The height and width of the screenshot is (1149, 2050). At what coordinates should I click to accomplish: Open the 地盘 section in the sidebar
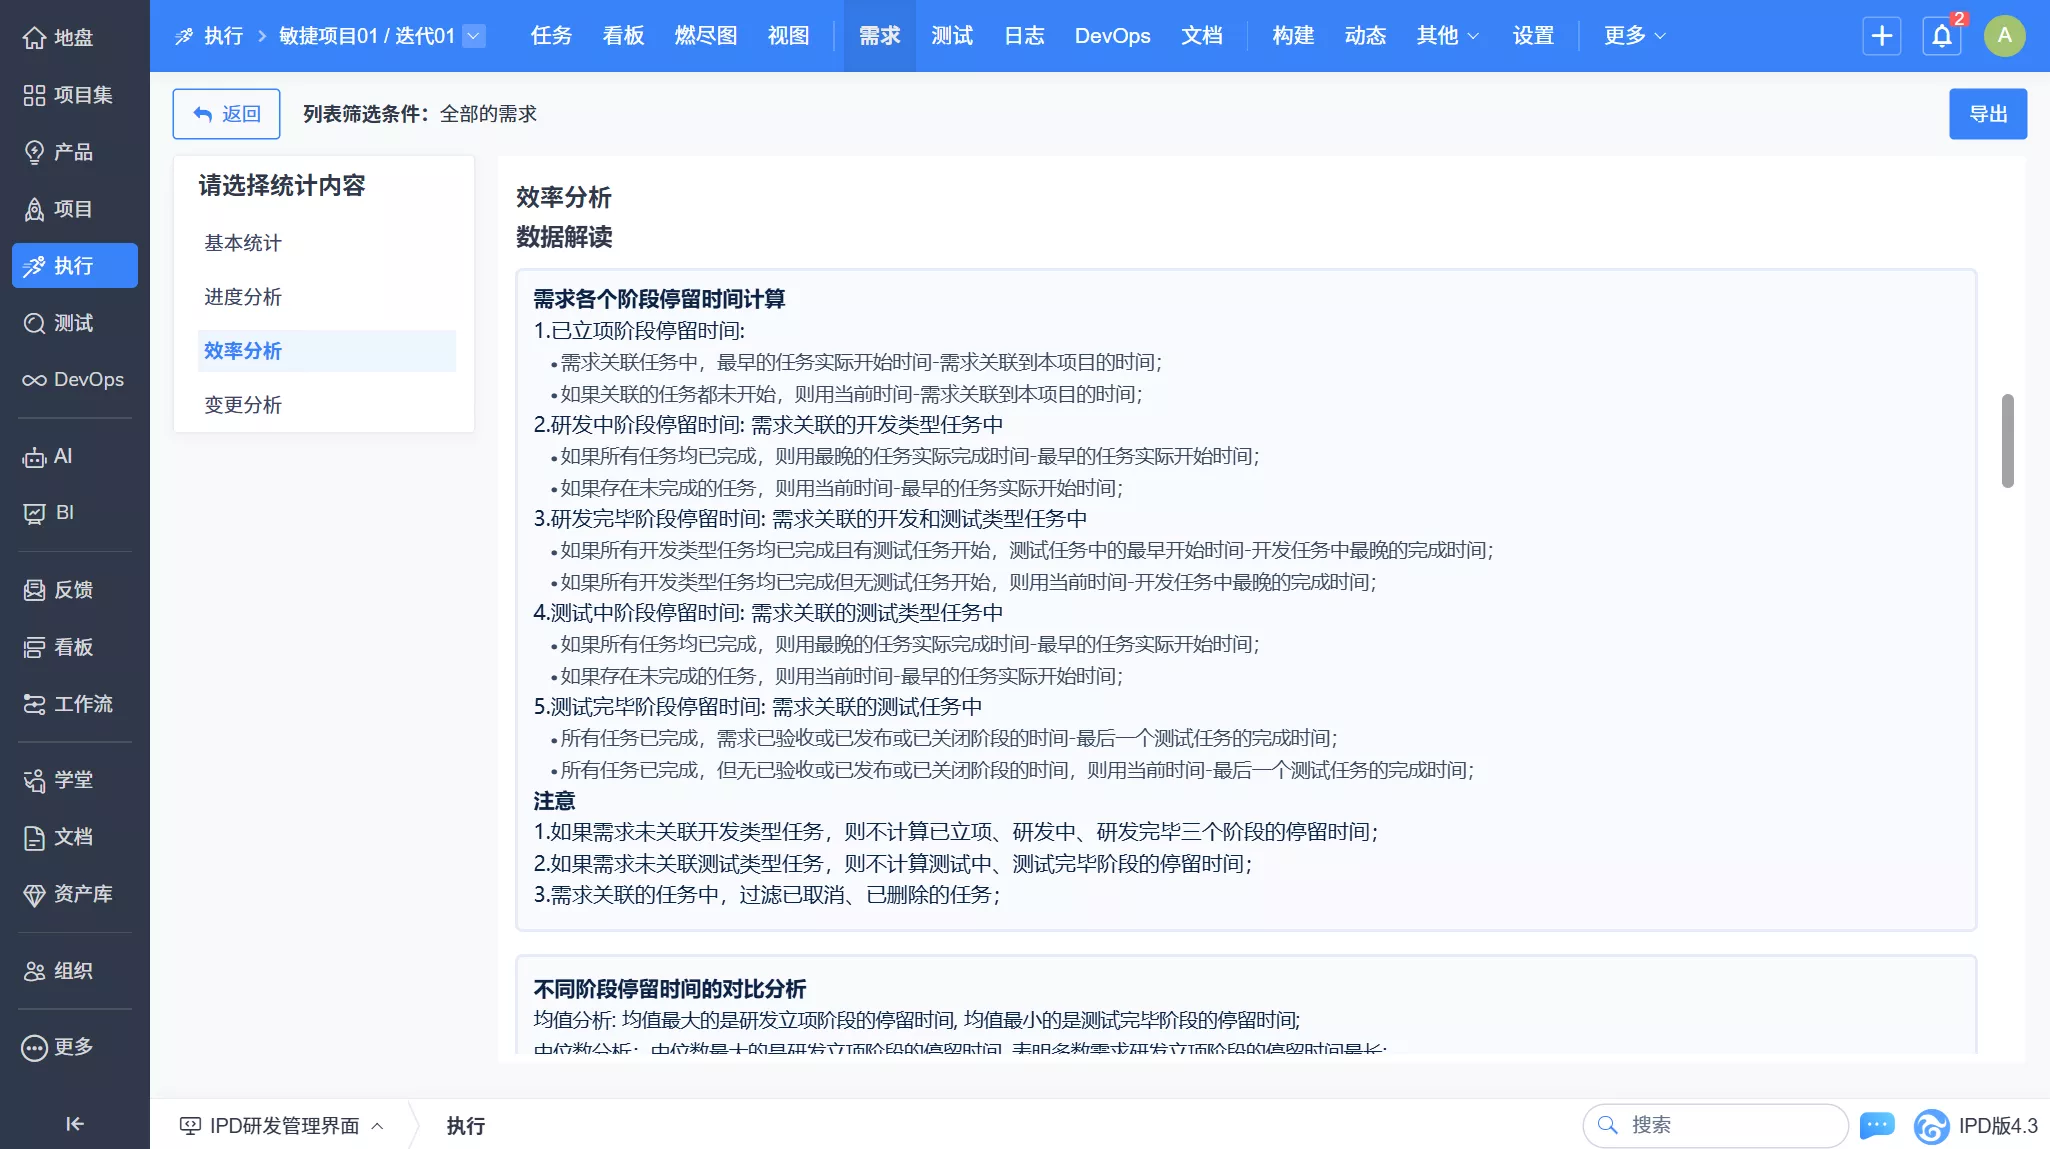(x=71, y=37)
